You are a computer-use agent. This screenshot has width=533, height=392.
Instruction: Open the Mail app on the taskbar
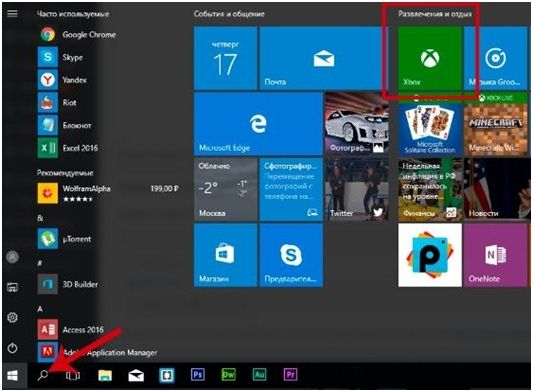click(x=136, y=375)
